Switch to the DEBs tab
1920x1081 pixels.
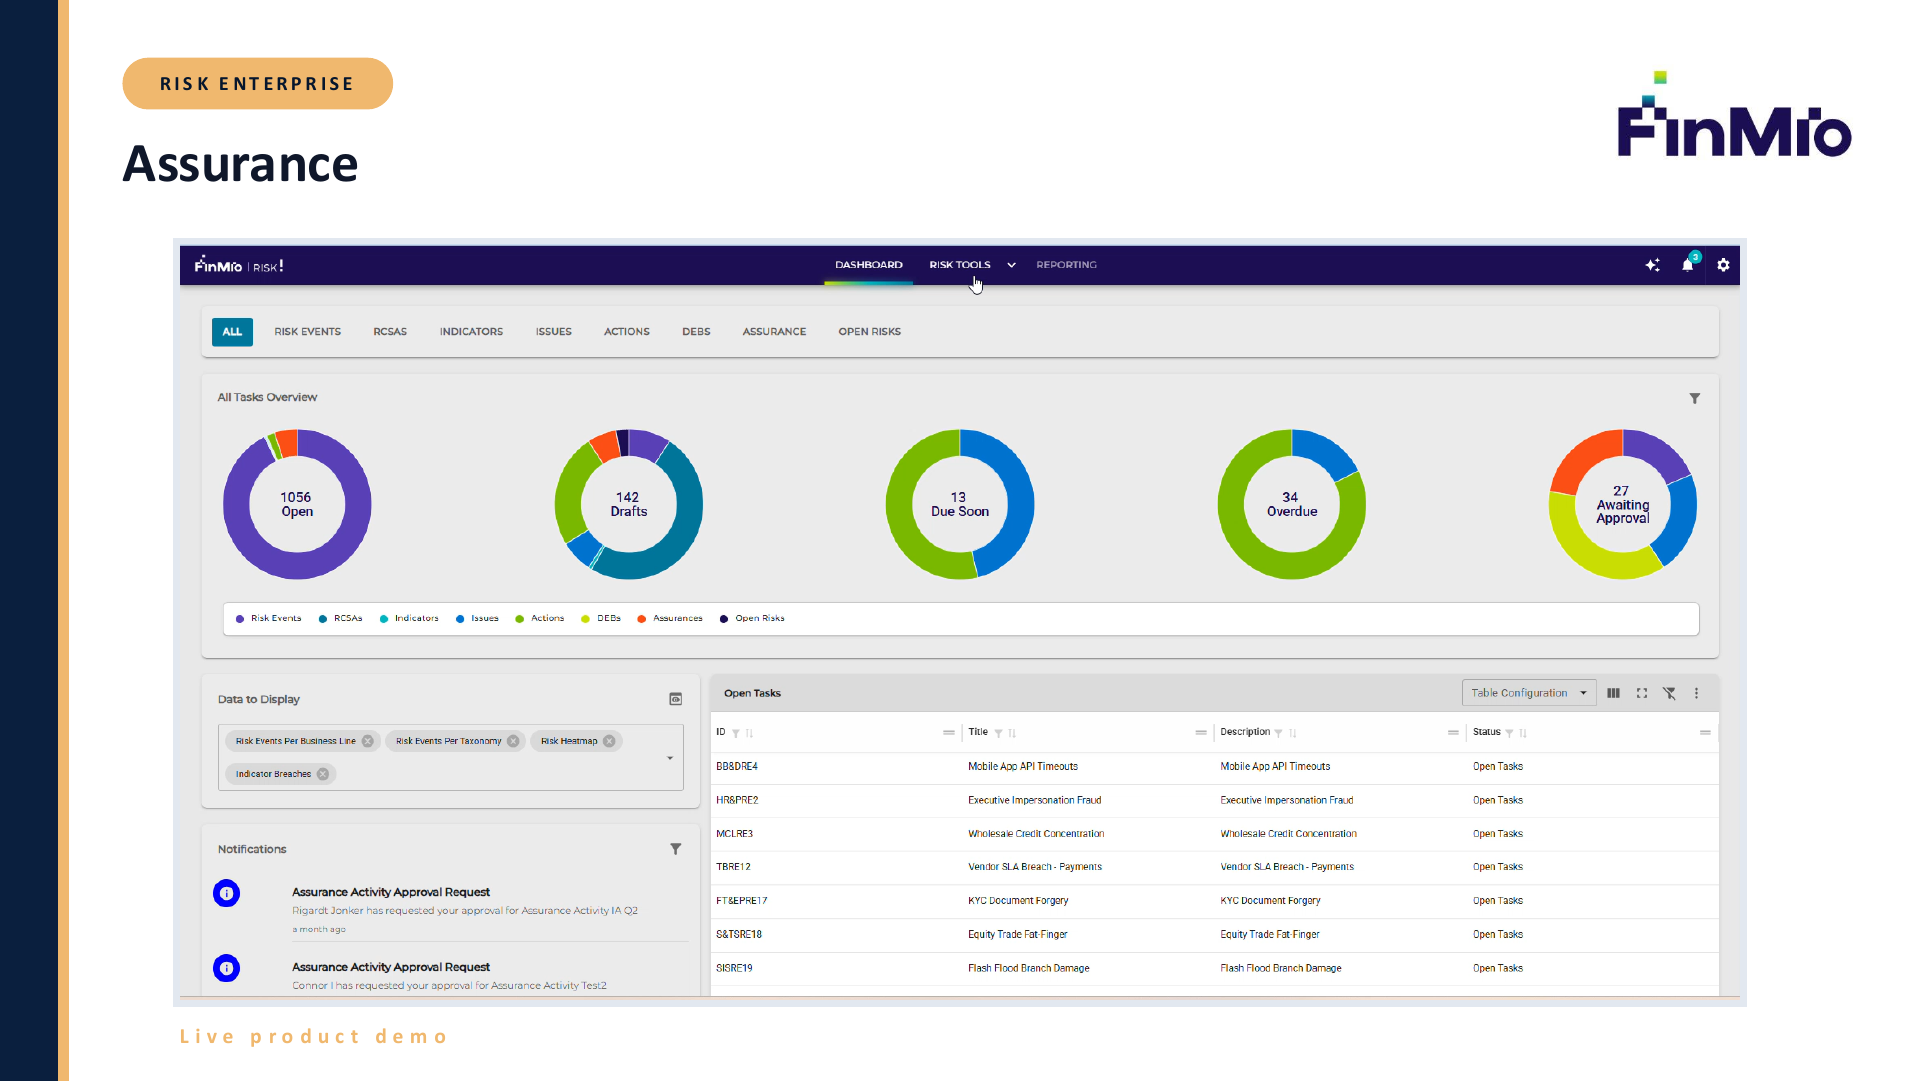coord(696,332)
